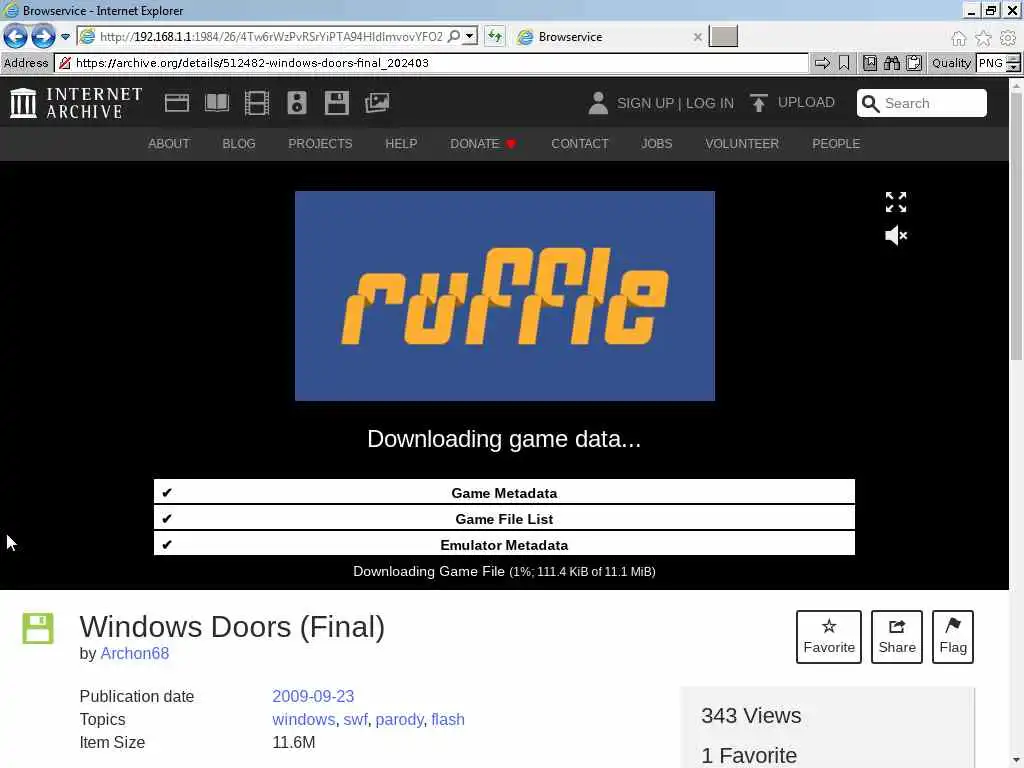This screenshot has width=1024, height=768.
Task: Click the Emulator Metadata progress row
Action: (504, 543)
